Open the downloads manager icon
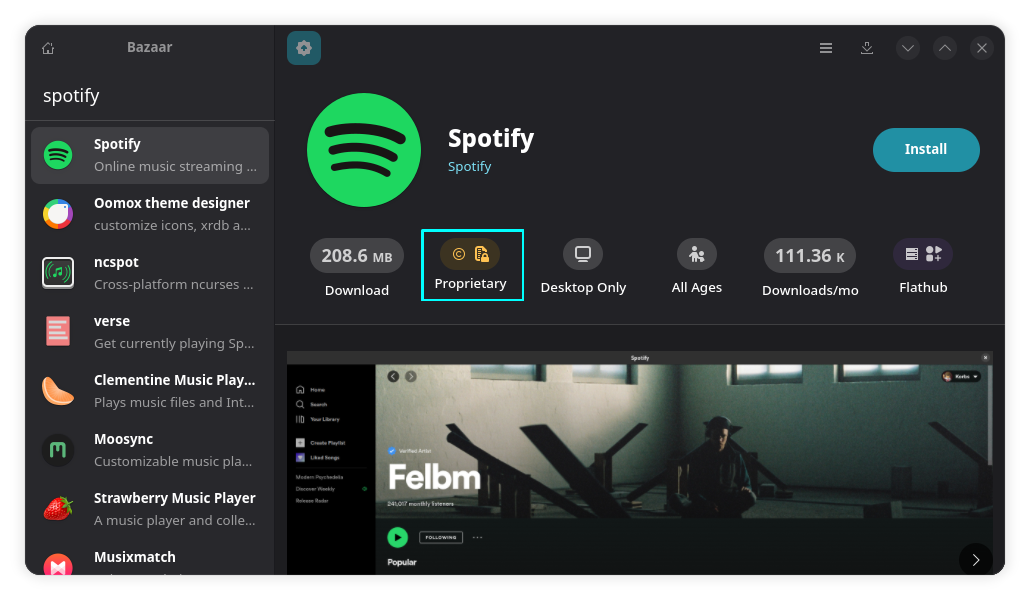 click(866, 47)
